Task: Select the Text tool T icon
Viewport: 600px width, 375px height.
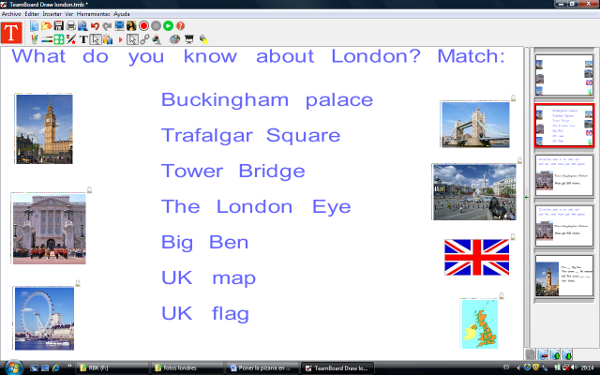Action: 83,39
